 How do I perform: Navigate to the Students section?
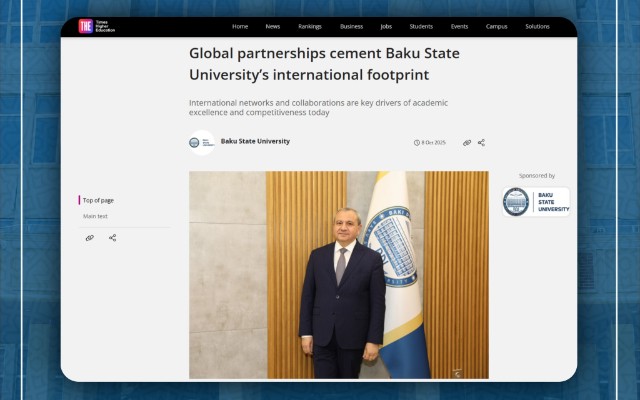tap(421, 27)
